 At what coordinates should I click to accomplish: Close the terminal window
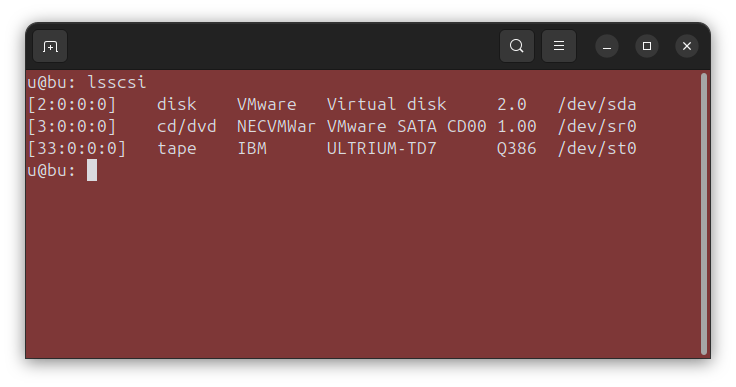click(x=687, y=46)
